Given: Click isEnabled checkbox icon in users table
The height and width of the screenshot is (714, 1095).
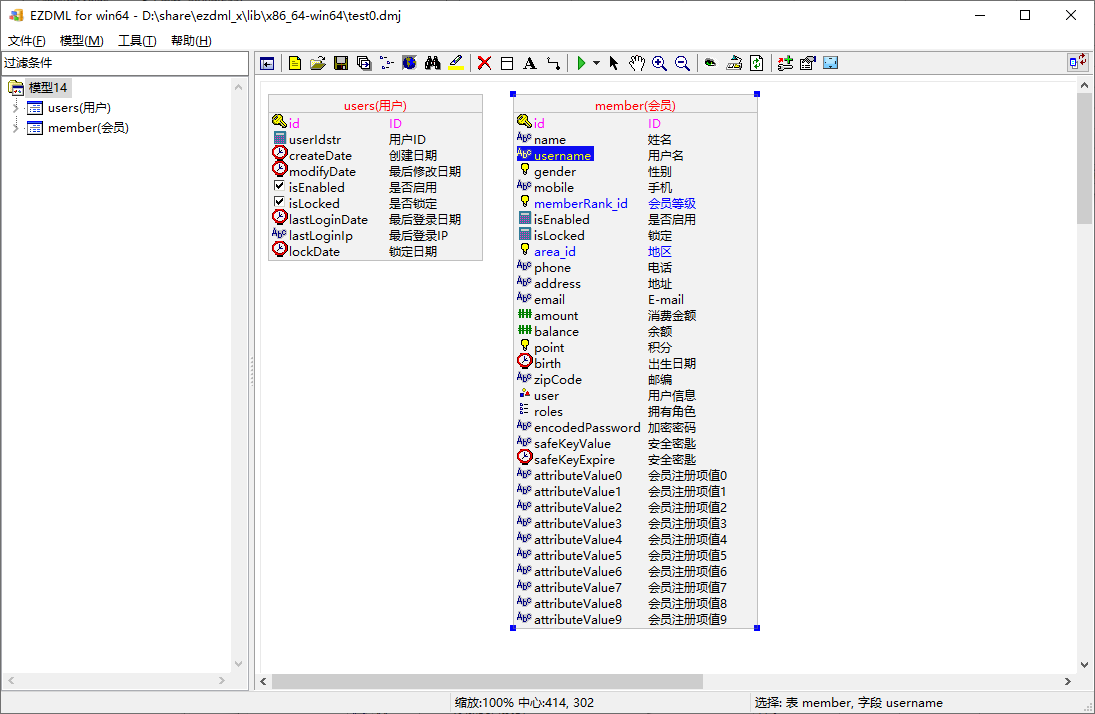Looking at the screenshot, I should 279,186.
